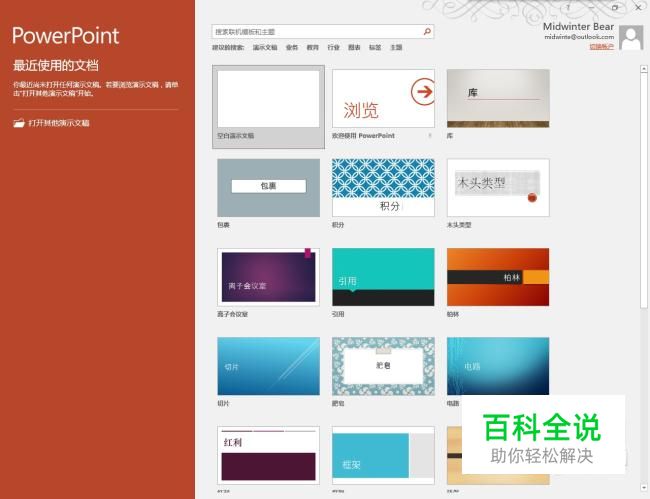Select the first suggested search 演示文稿
The image size is (650, 499).
pos(265,47)
